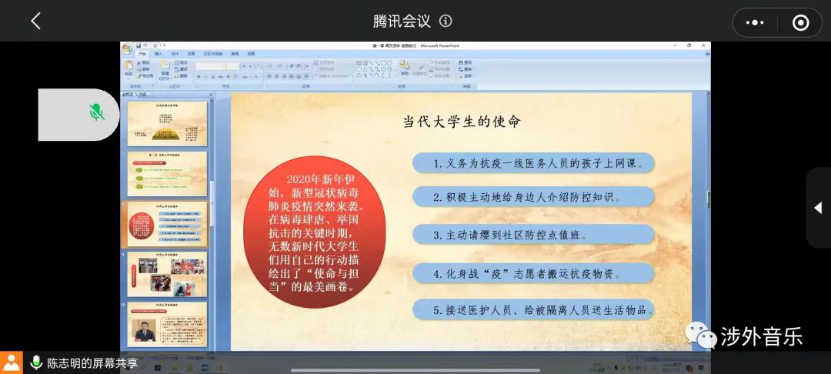The height and width of the screenshot is (374, 831).
Task: Click the Paste icon in the ribbon
Action: (x=129, y=68)
